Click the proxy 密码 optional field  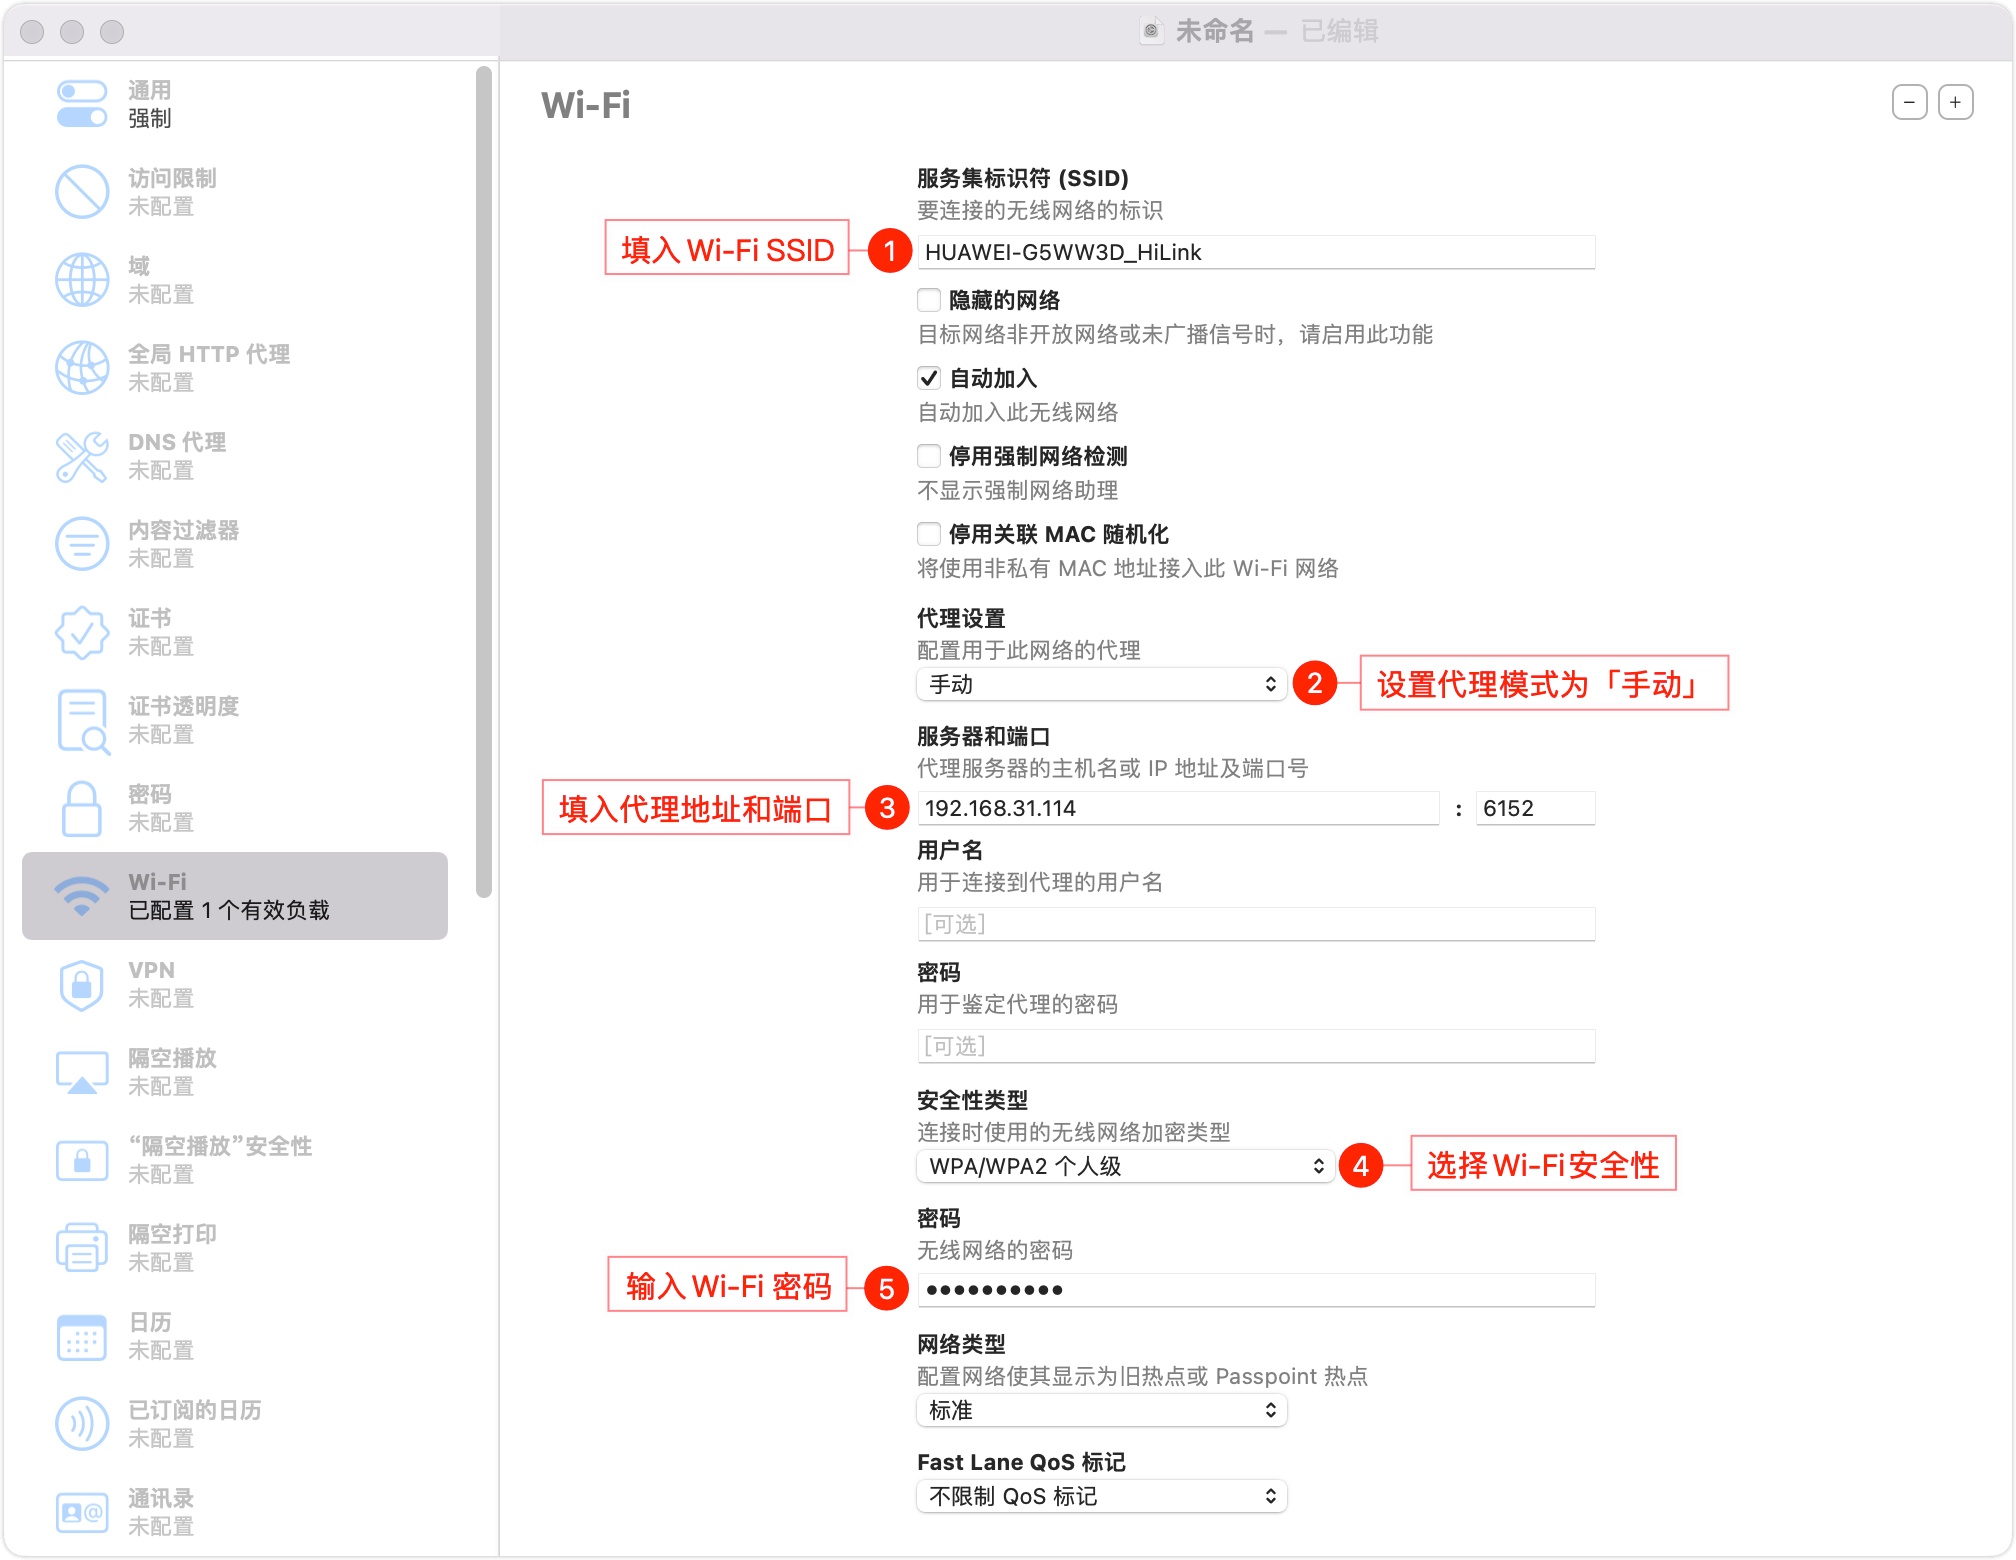click(1256, 1046)
